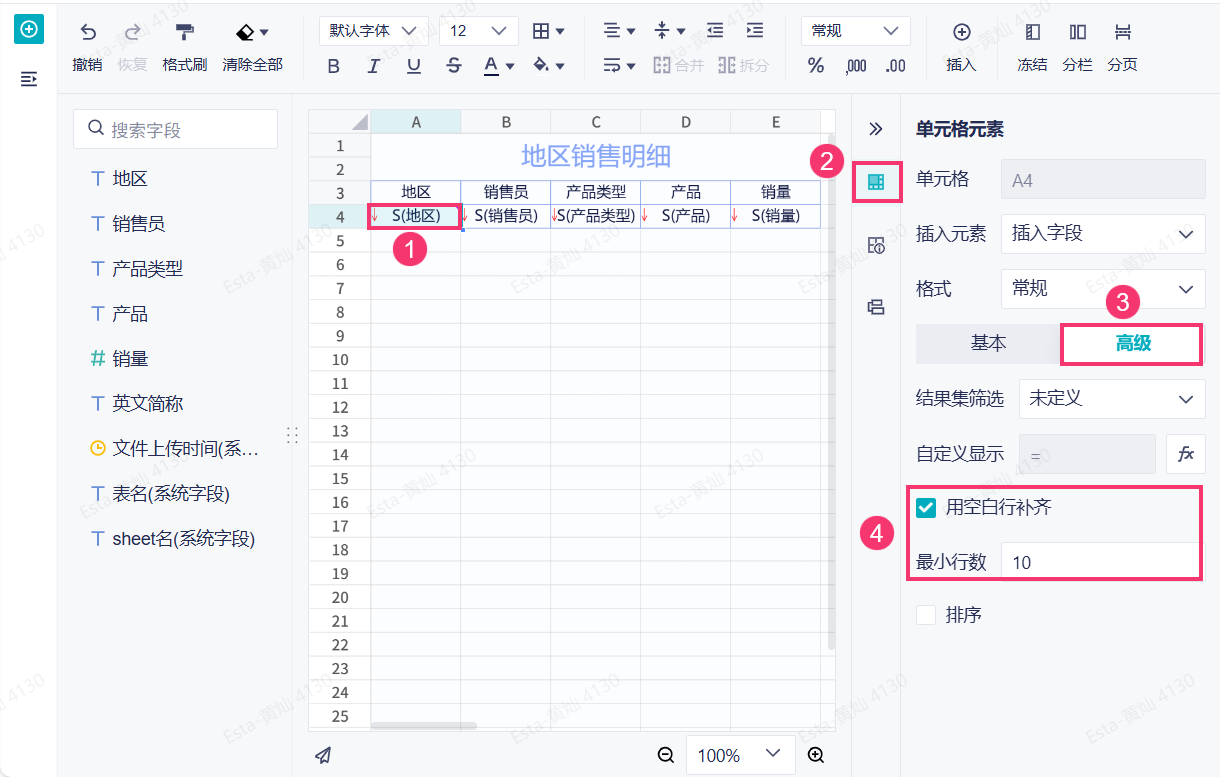Switch to the Advanced (高级) tab
The height and width of the screenshot is (777, 1220).
pos(1132,344)
